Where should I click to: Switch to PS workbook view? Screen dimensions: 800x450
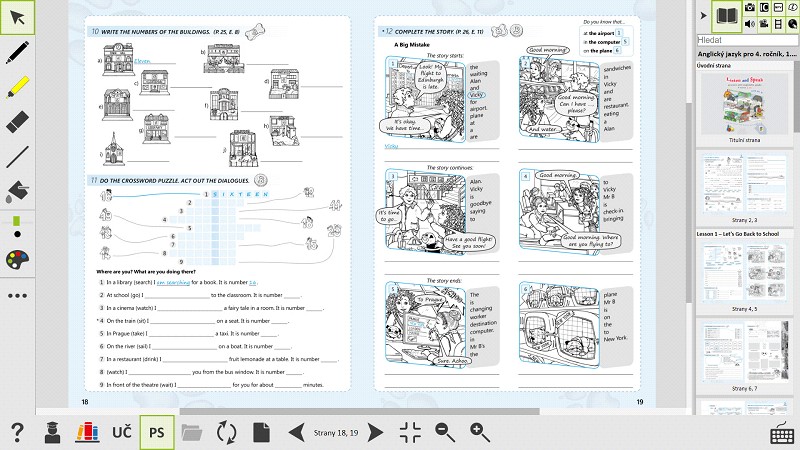tap(157, 433)
